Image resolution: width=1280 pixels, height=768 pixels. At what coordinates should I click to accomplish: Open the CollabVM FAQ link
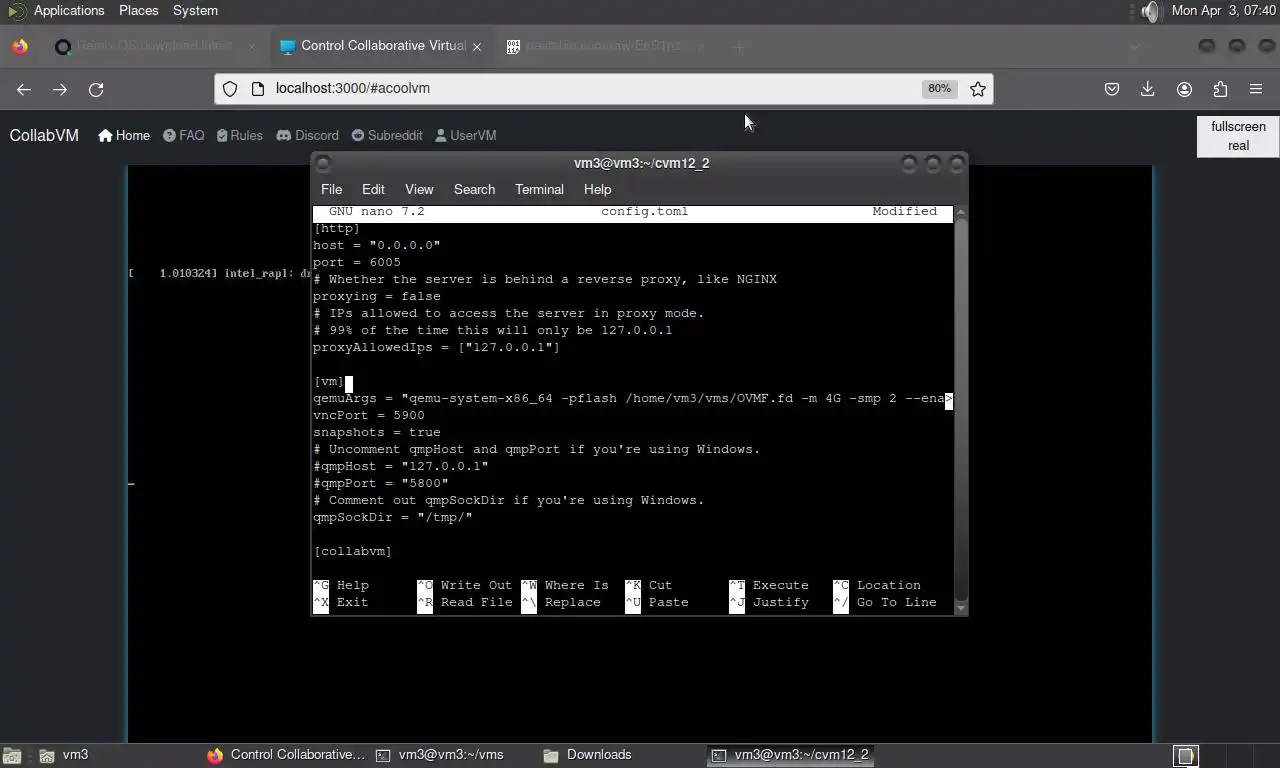[184, 135]
